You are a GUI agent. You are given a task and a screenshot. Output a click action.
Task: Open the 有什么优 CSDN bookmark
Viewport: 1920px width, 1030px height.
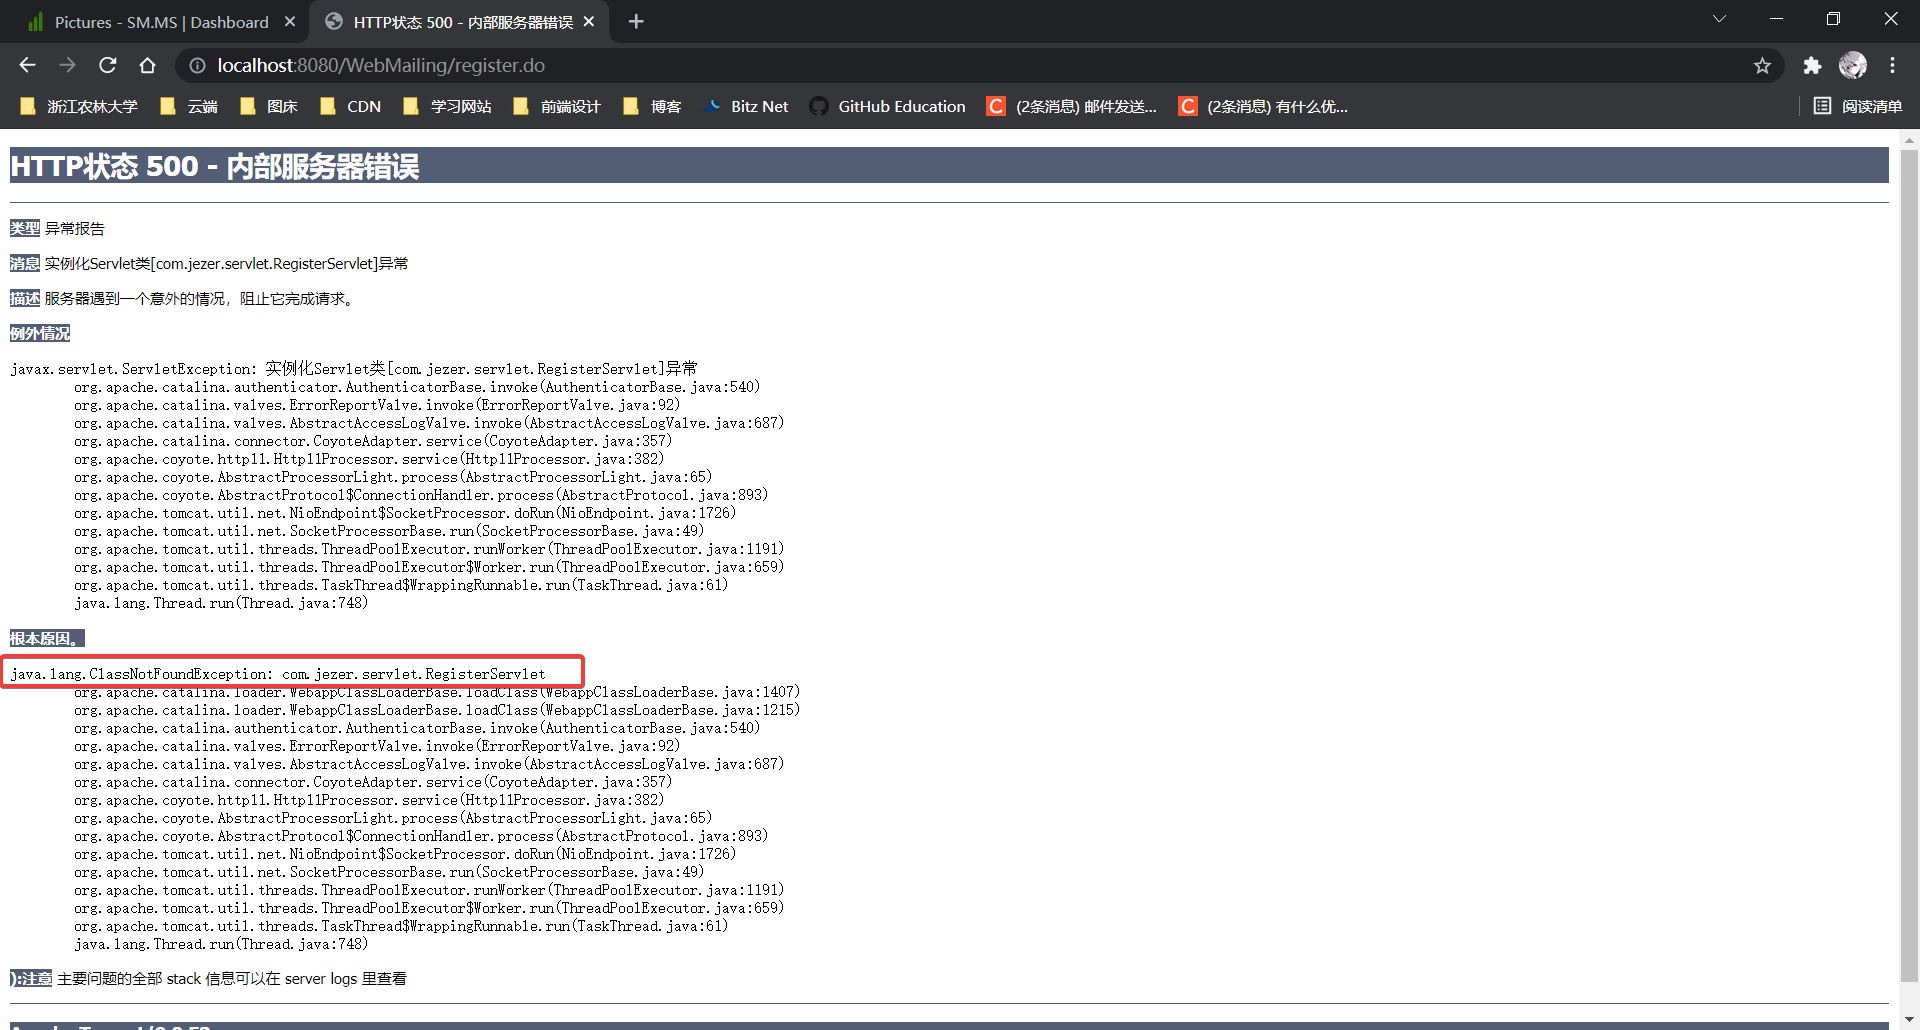pyautogui.click(x=1265, y=106)
